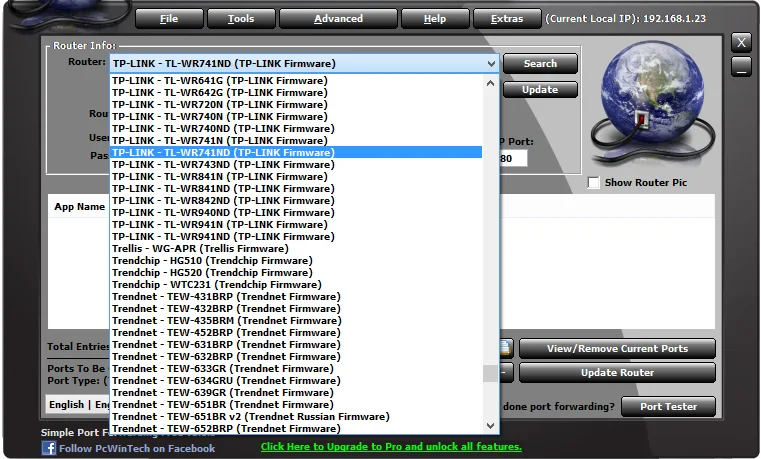This screenshot has width=761, height=459.
Task: Select Trendnet - TEW-651BR (Trendnet Firmware) entry
Action: coord(296,405)
